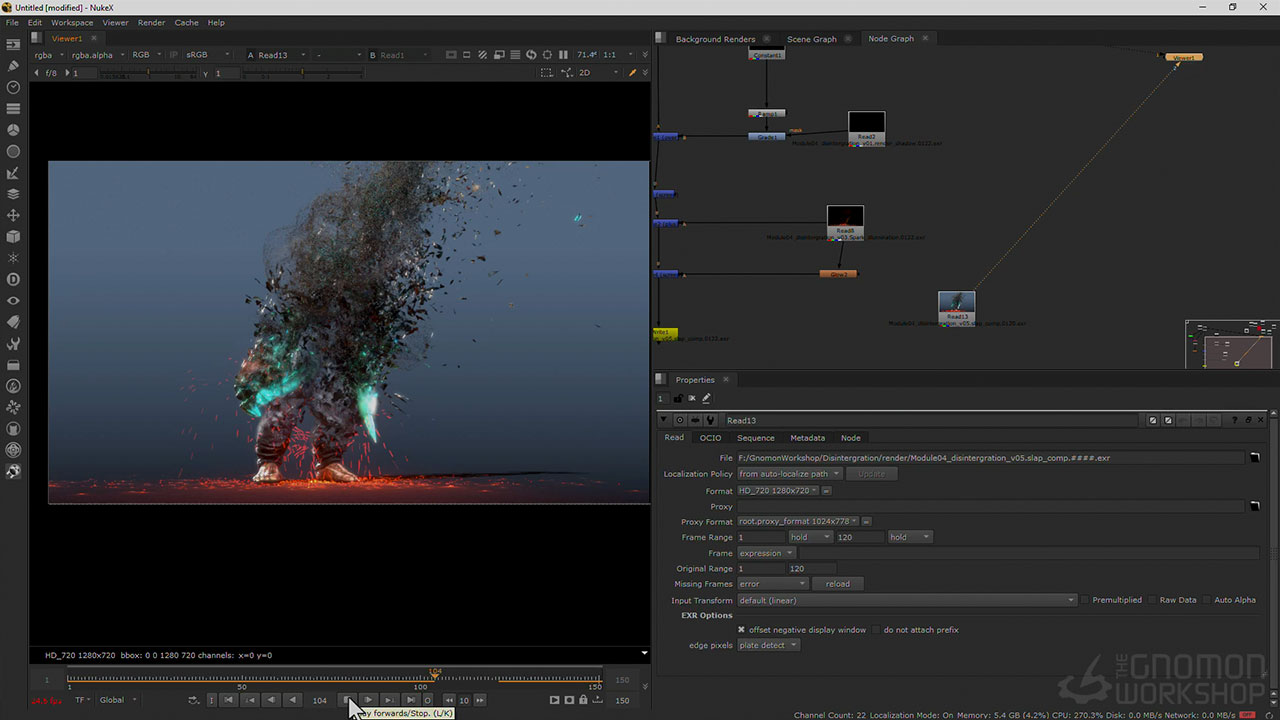Click the pause viewer updates icon
Screen dimensions: 1280x720
[563, 55]
